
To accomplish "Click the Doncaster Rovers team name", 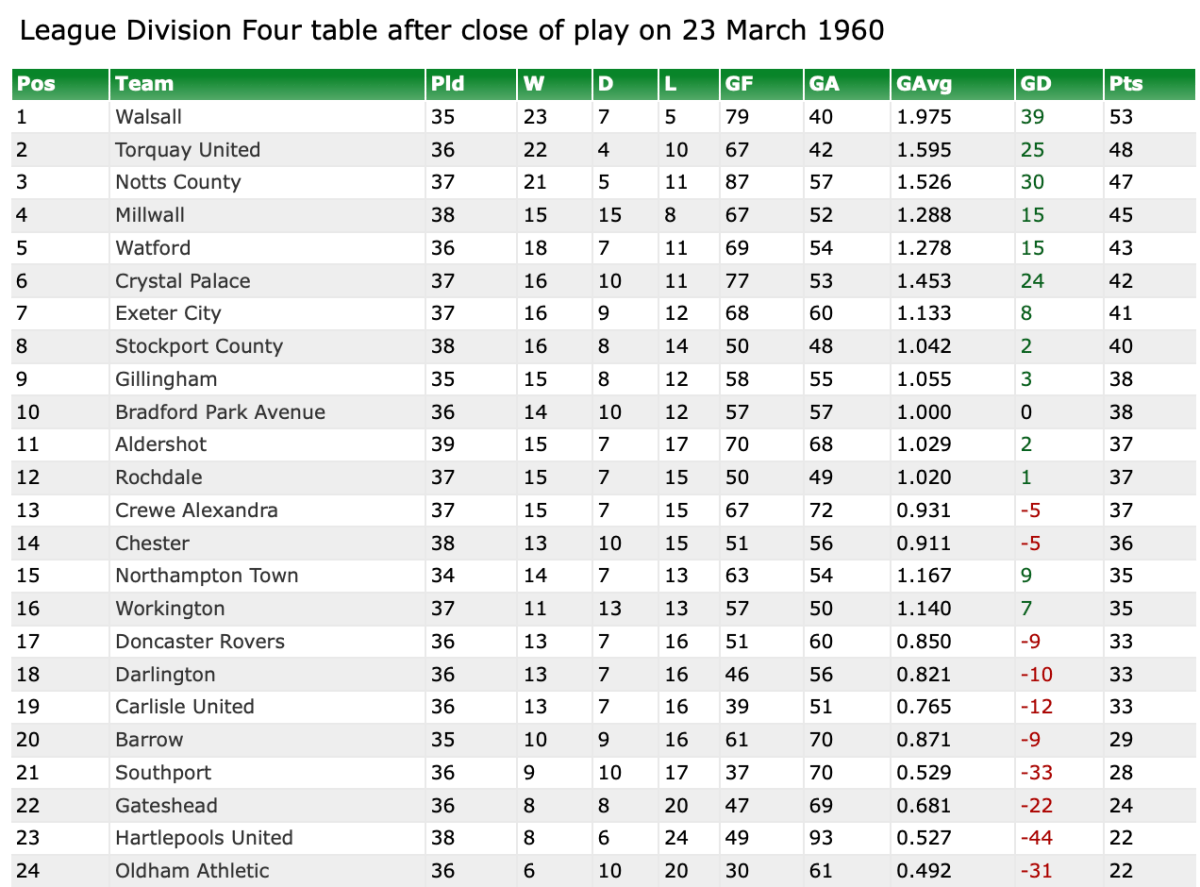I will 199,641.
